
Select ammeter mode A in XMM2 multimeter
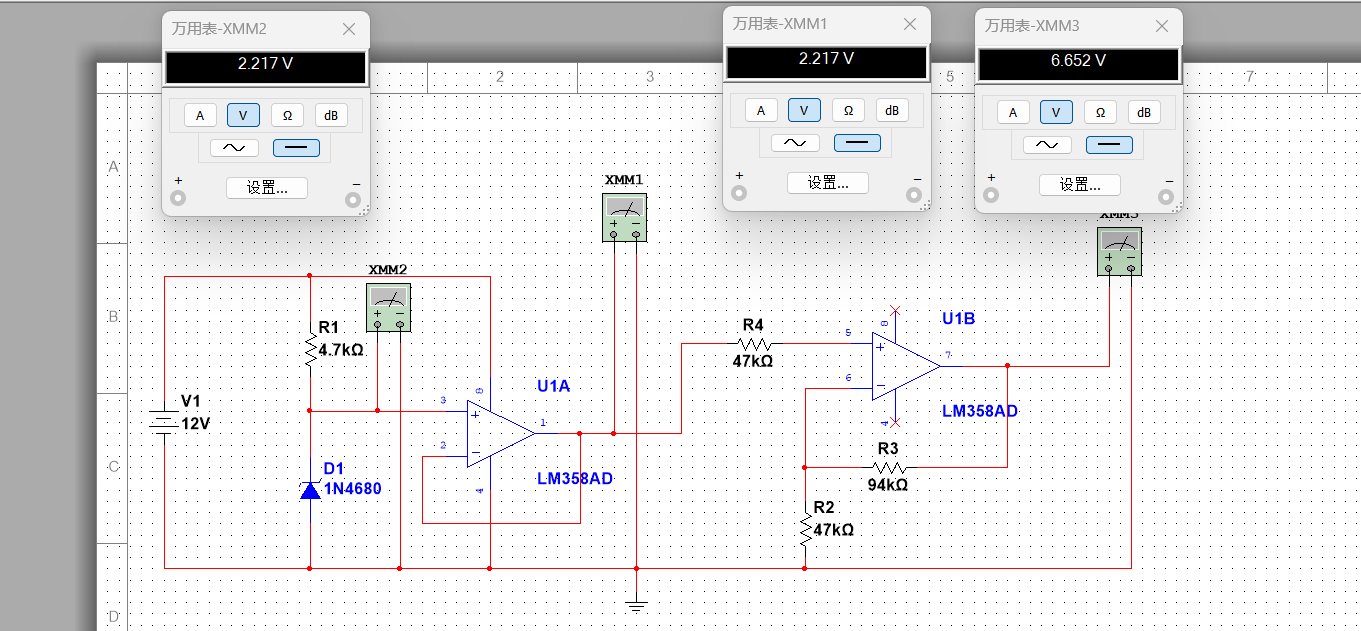click(x=199, y=115)
